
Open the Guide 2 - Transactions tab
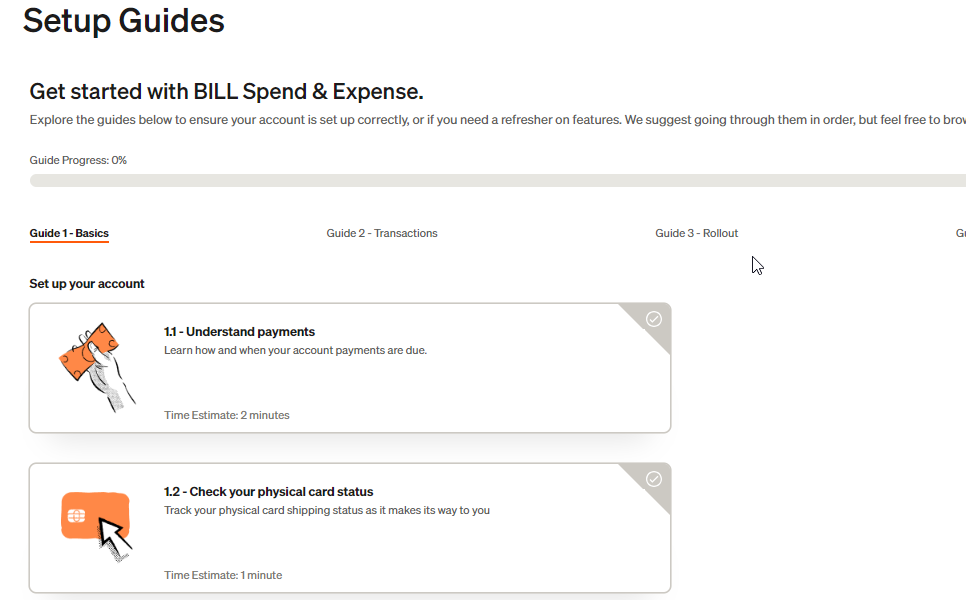[x=382, y=233]
